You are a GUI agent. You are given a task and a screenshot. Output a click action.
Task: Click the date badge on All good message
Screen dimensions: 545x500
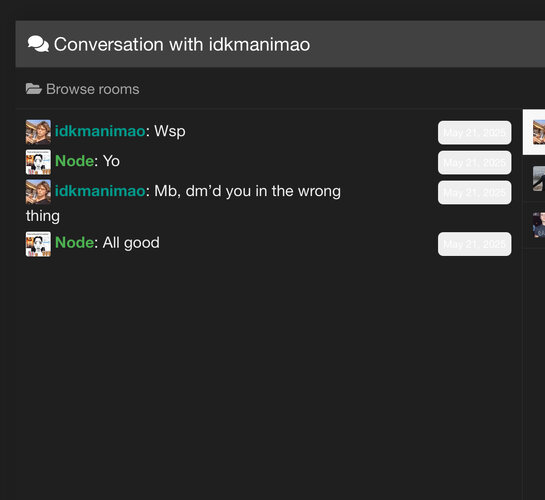tap(474, 244)
